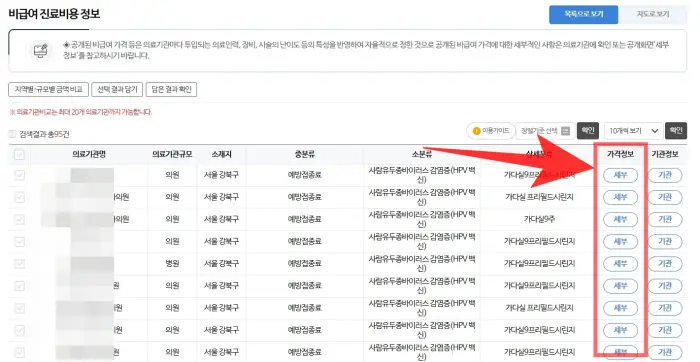Switch to the 지도로 보기 tab
The width and height of the screenshot is (700, 362).
click(653, 14)
